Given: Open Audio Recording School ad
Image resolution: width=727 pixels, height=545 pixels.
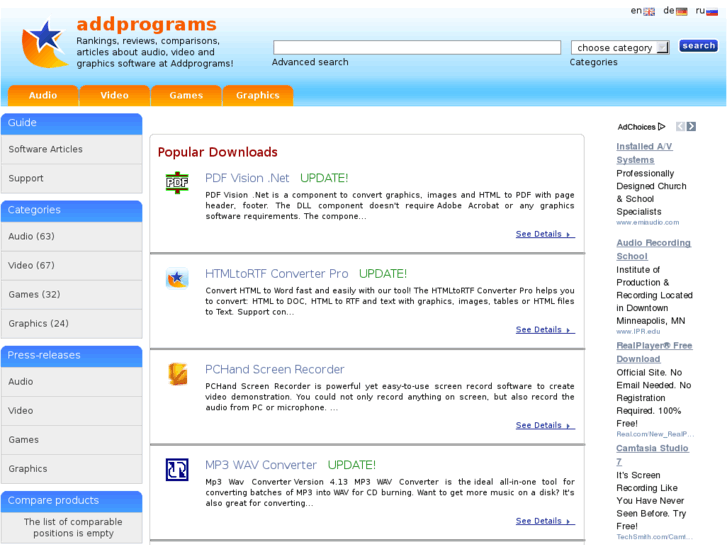Looking at the screenshot, I should tap(653, 250).
